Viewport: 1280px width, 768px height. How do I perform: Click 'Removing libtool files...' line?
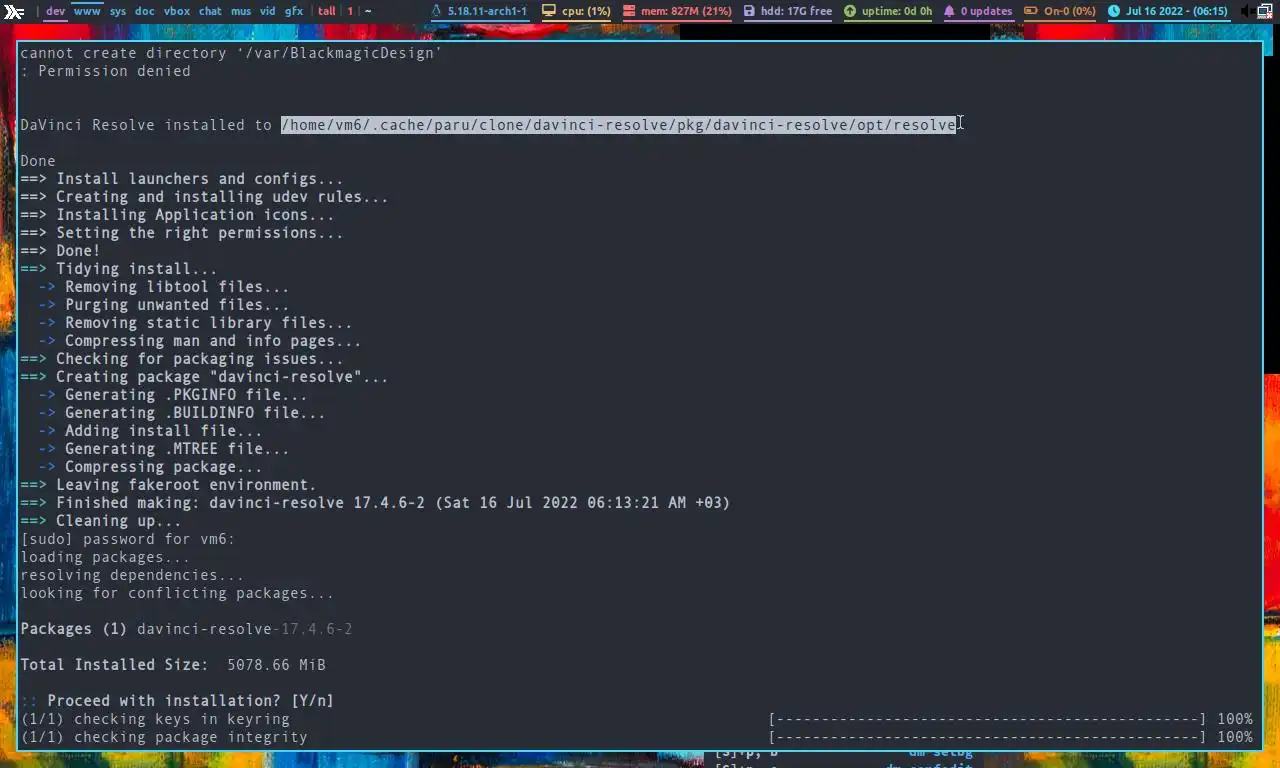click(x=164, y=287)
